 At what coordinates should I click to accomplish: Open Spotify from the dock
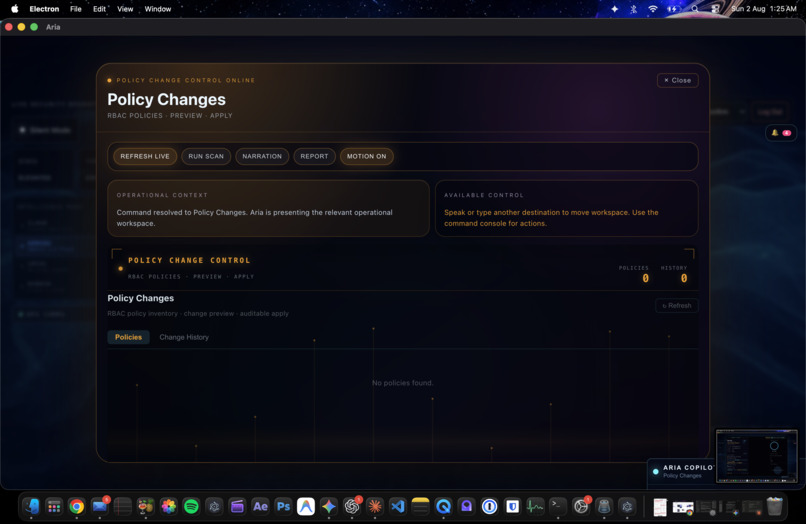[191, 507]
